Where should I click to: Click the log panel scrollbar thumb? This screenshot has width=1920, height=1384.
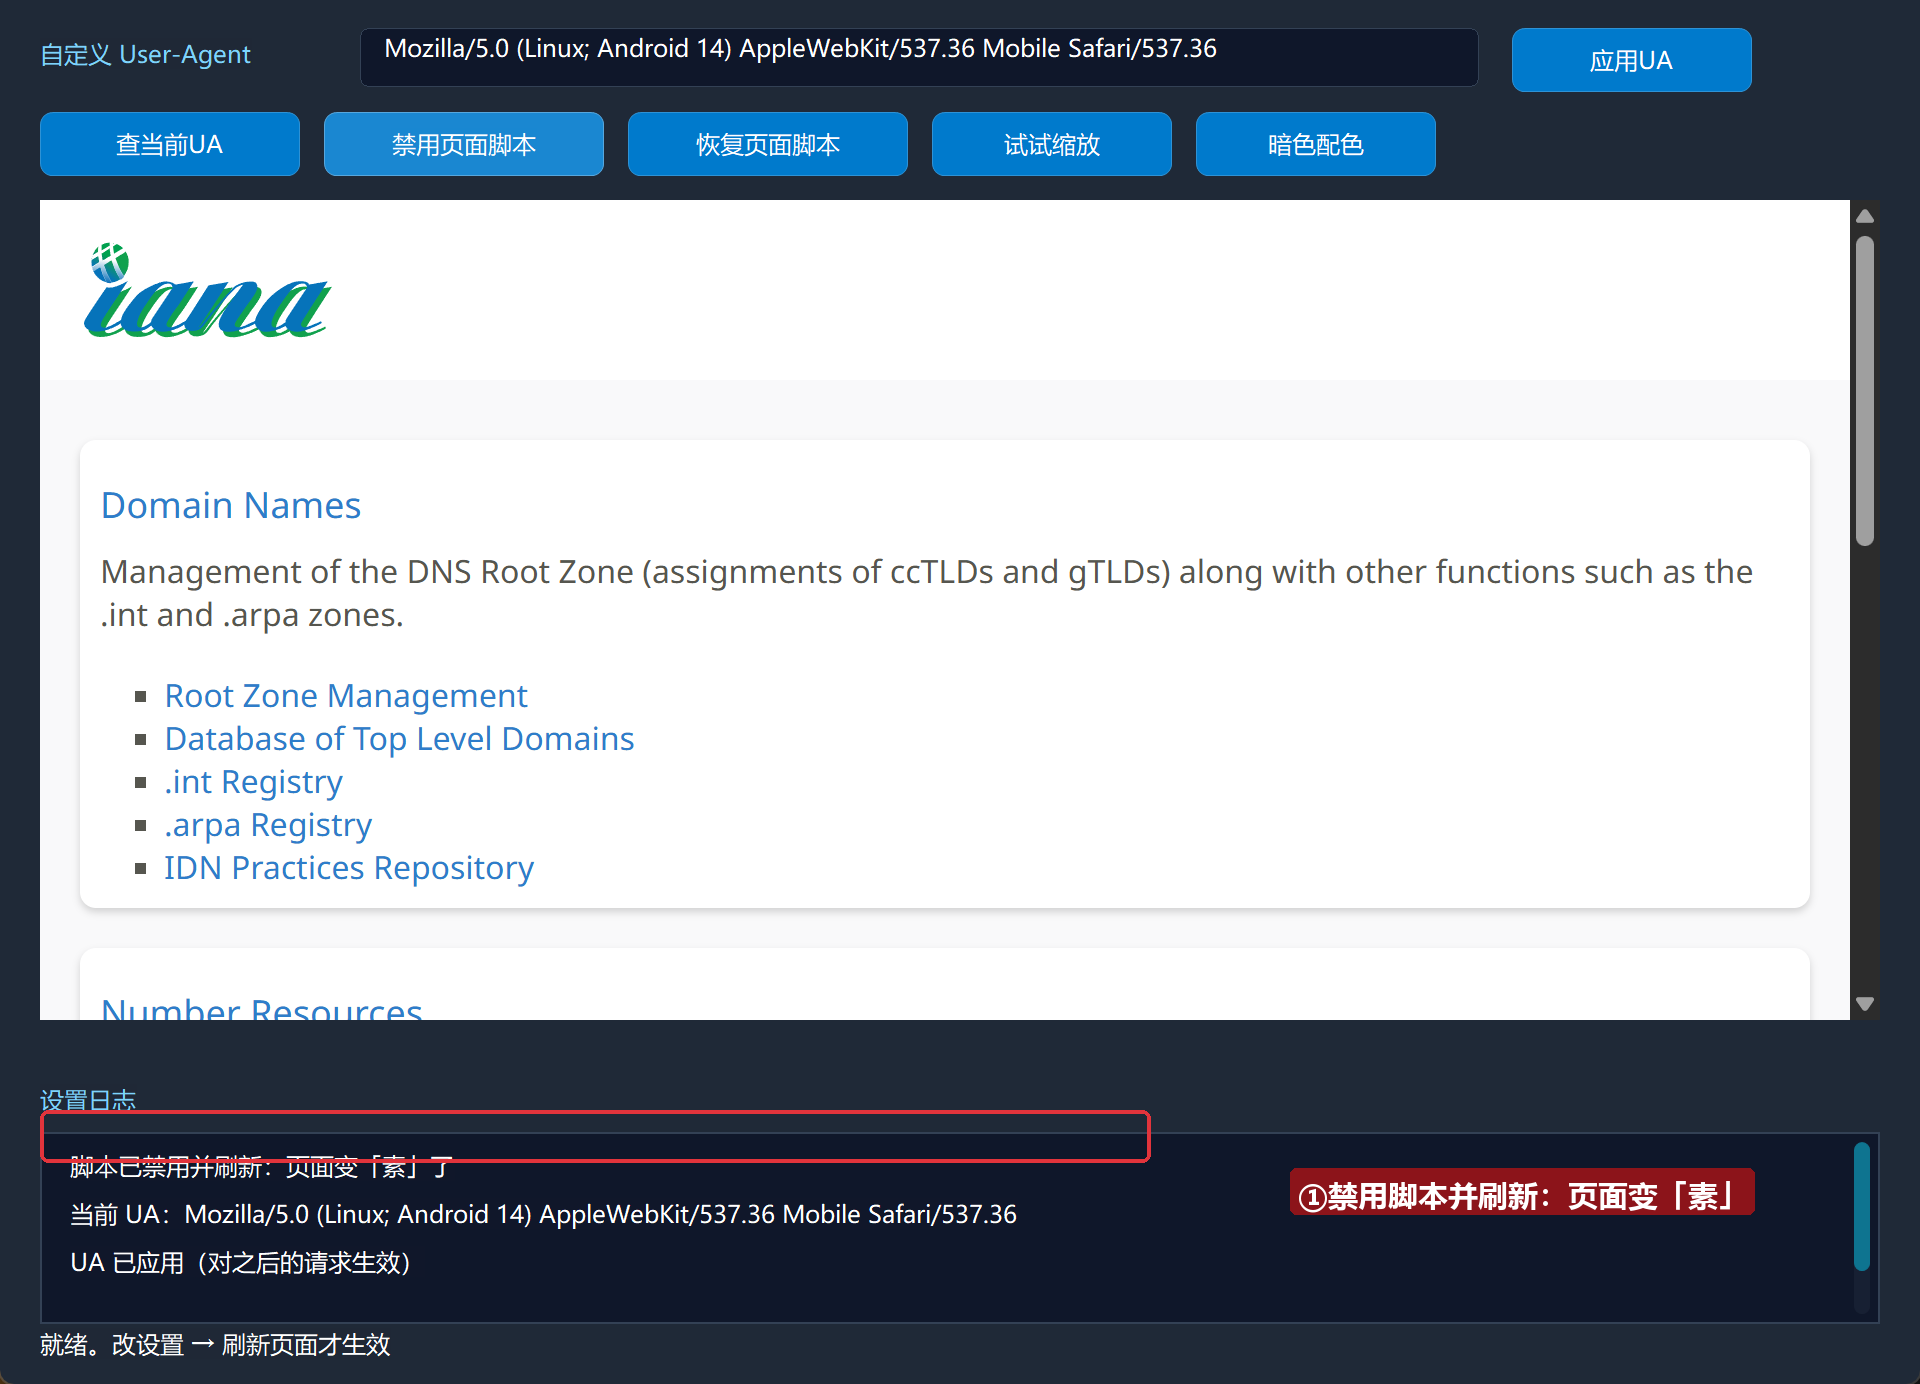pyautogui.click(x=1861, y=1207)
